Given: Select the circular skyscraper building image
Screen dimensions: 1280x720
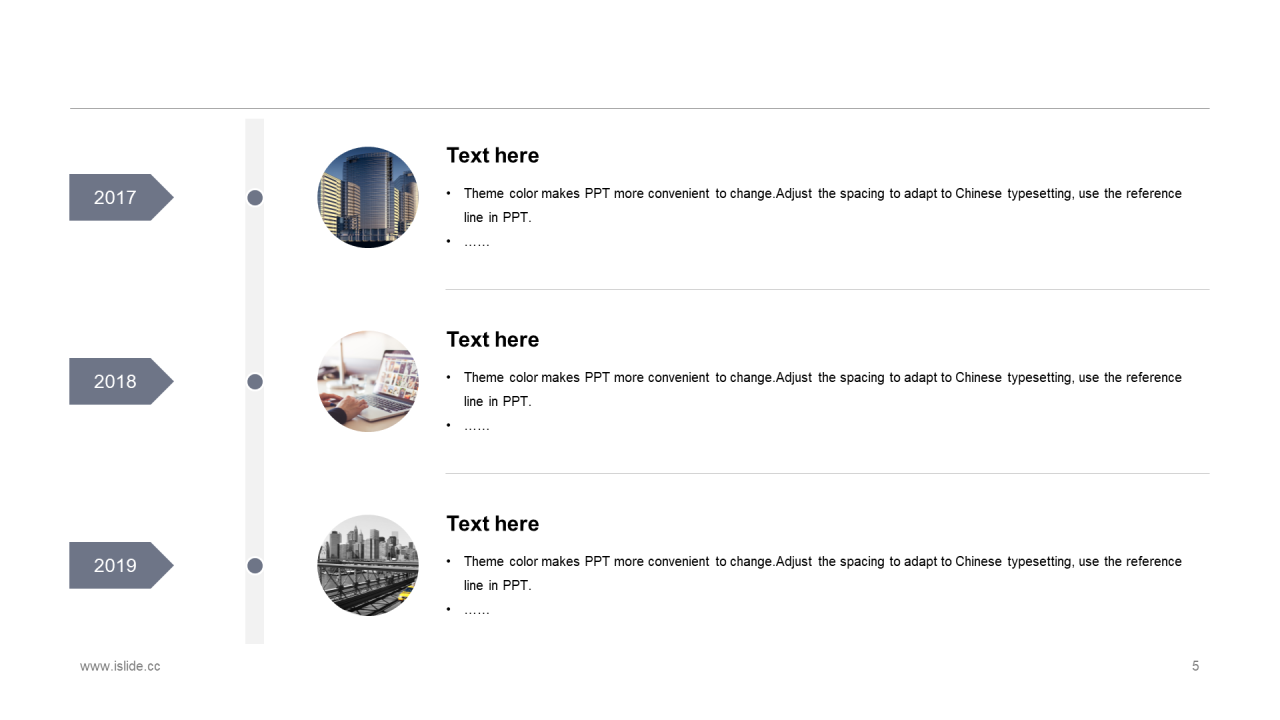Looking at the screenshot, I should coord(368,197).
